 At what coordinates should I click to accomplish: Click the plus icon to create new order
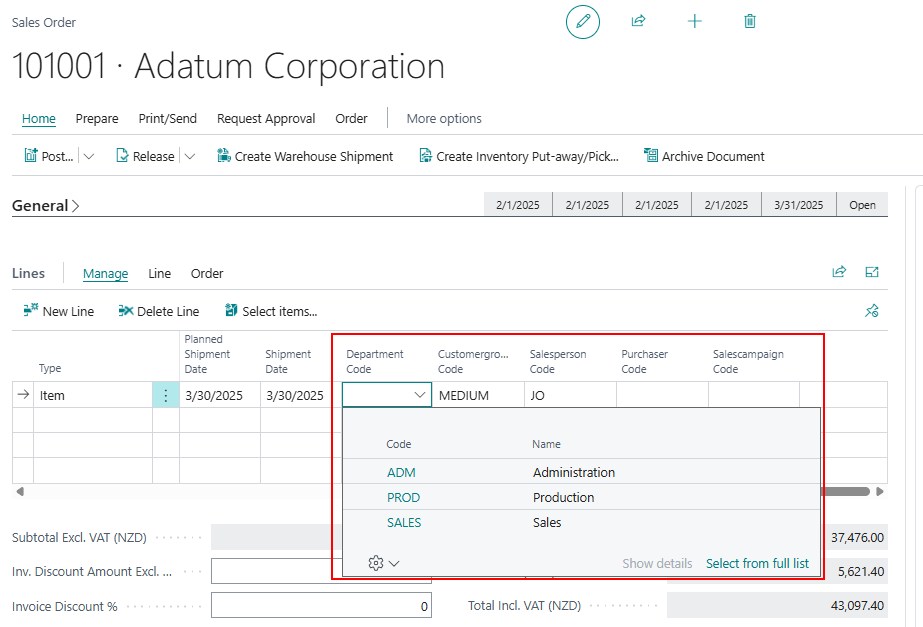(695, 21)
